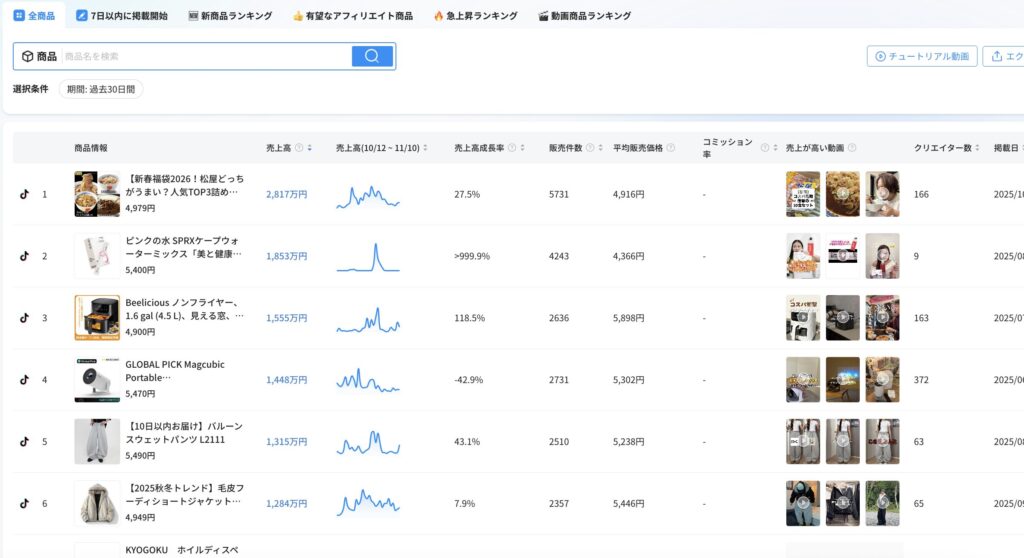Viewport: 1024px width, 558px height.
Task: Click the 期間: 過去30日間 filter chip
Action: point(101,89)
